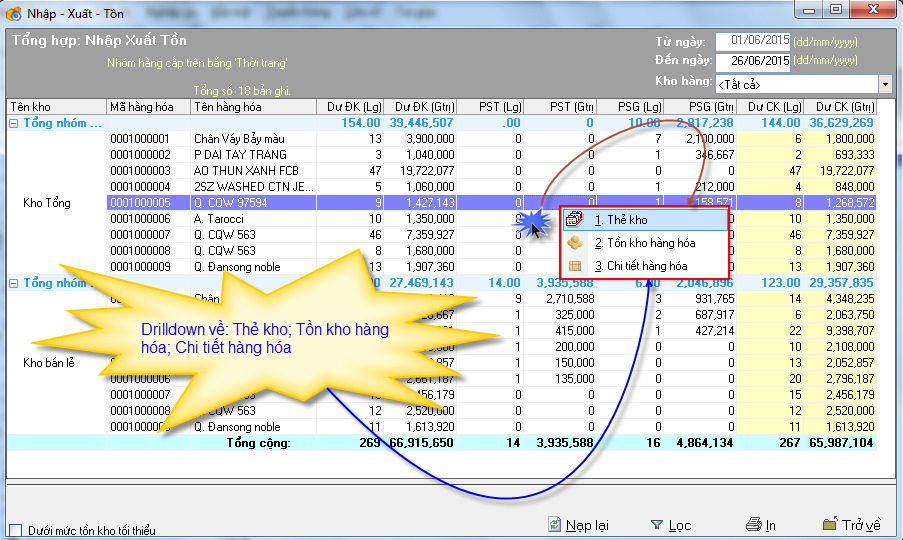Enable Dưới mức tồn kho tối thiểu checkbox
The width and height of the screenshot is (903, 540).
coord(15,530)
